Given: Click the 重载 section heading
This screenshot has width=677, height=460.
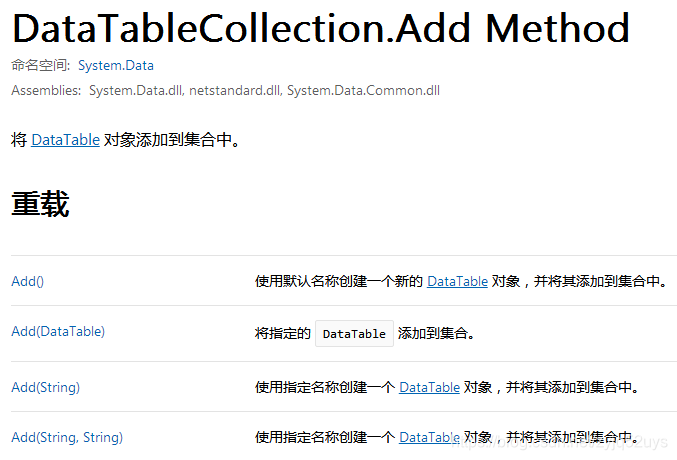Looking at the screenshot, I should coord(40,204).
